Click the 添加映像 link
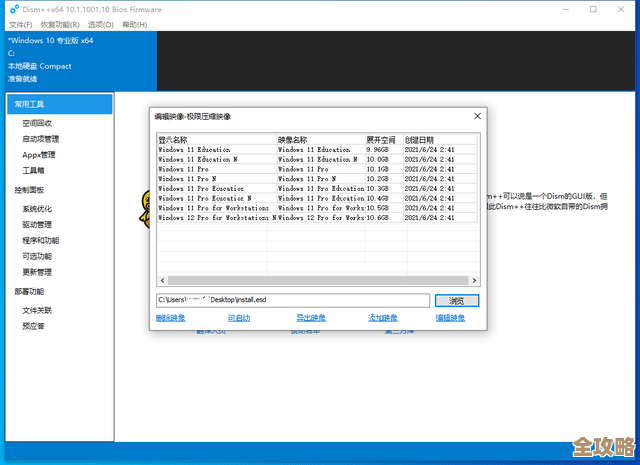Screen dimensions: 640x465 coord(383,318)
